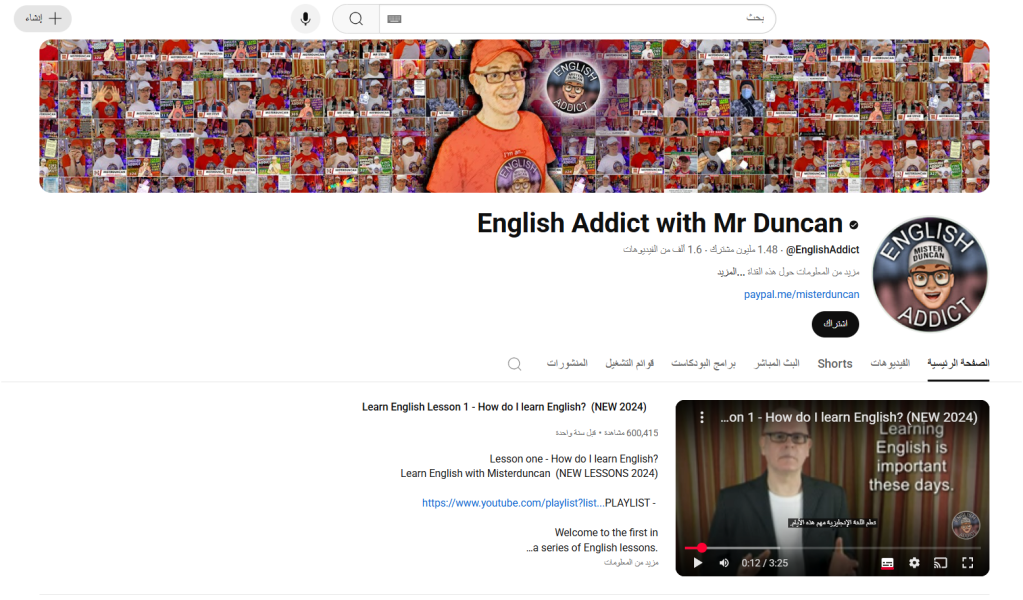The height and width of the screenshot is (600, 1023).
Task: Enter fullscreen with the fullscreen icon
Action: click(968, 563)
